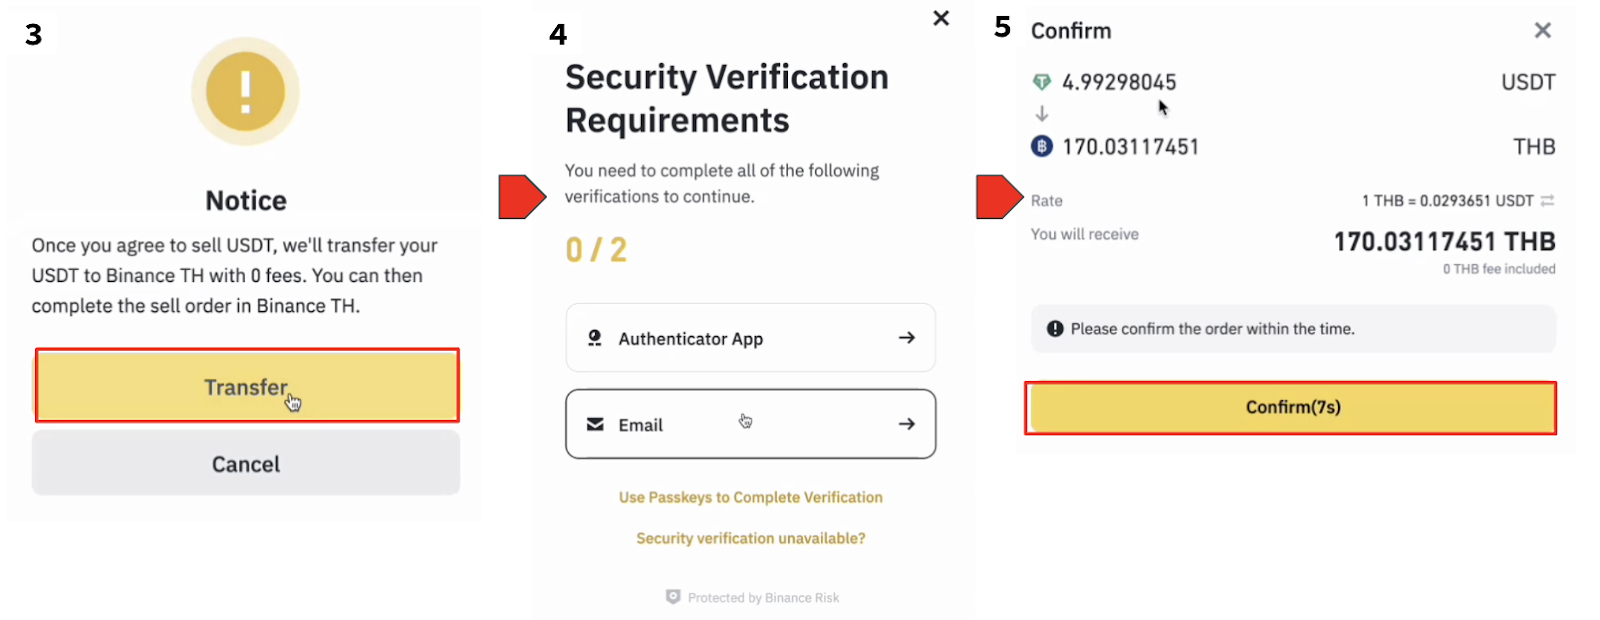This screenshot has width=1600, height=620.
Task: Open Email verification via its arrow
Action: (x=906, y=424)
